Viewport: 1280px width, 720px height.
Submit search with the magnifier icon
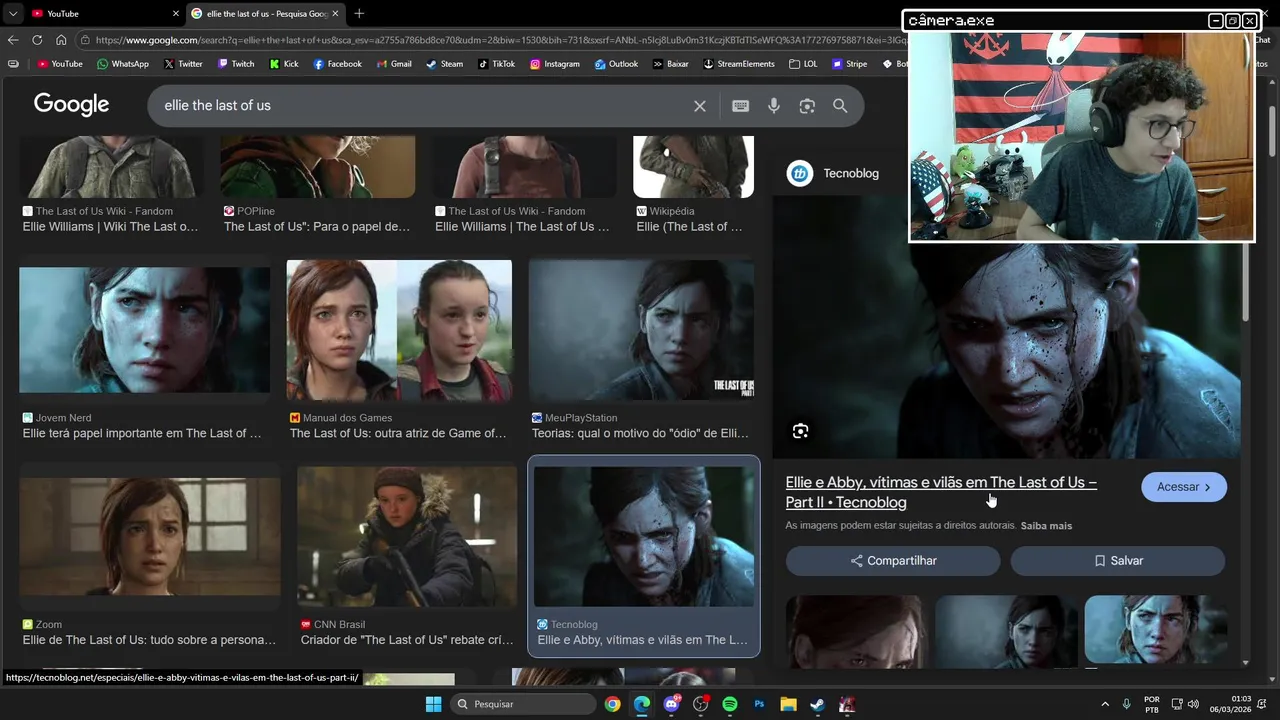[x=840, y=106]
